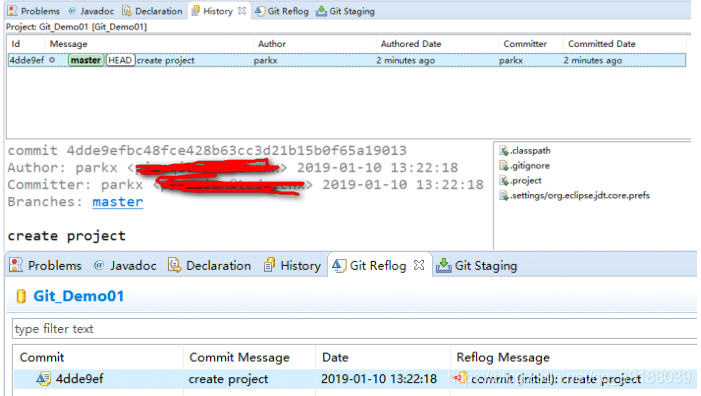Viewport: 701px width, 396px height.
Task: Select .project in changed files list
Action: [x=526, y=181]
